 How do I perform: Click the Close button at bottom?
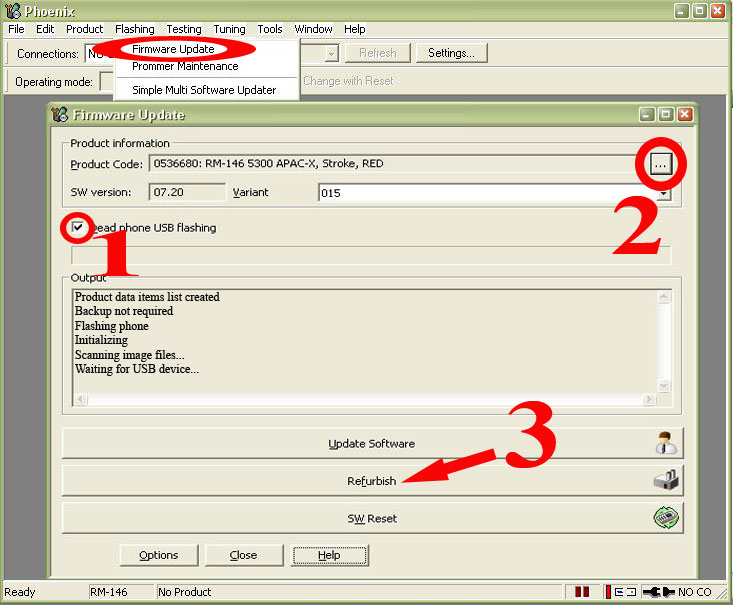(244, 555)
